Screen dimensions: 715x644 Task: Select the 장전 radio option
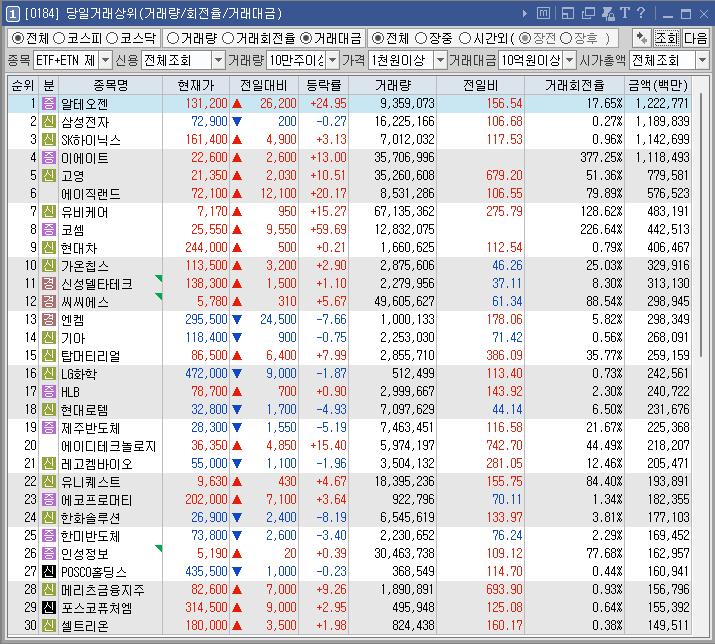[525, 38]
